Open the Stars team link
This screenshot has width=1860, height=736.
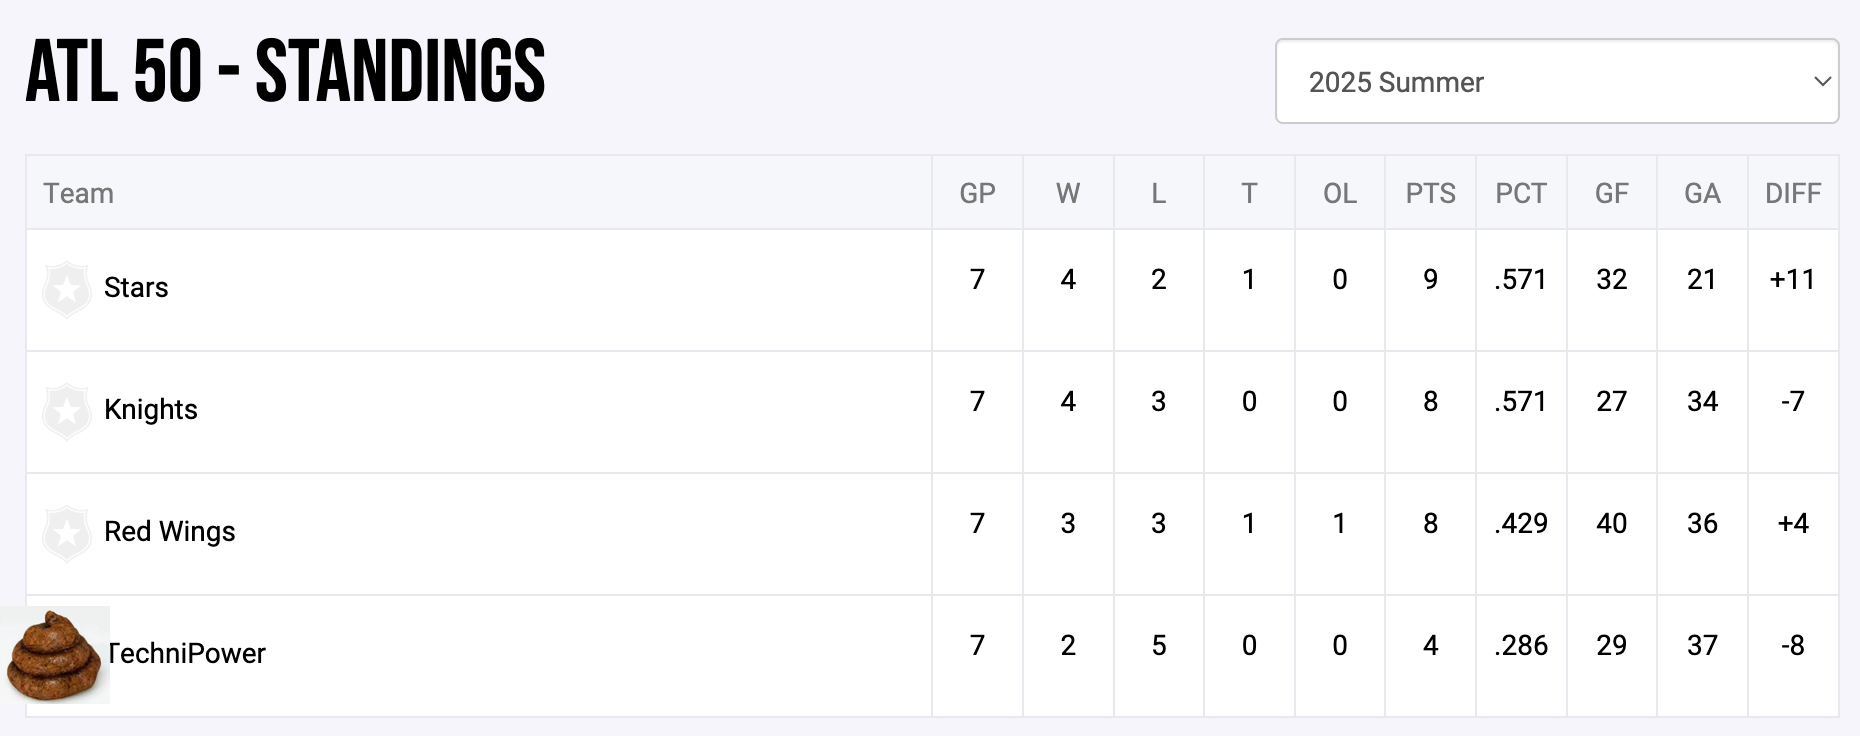point(136,288)
